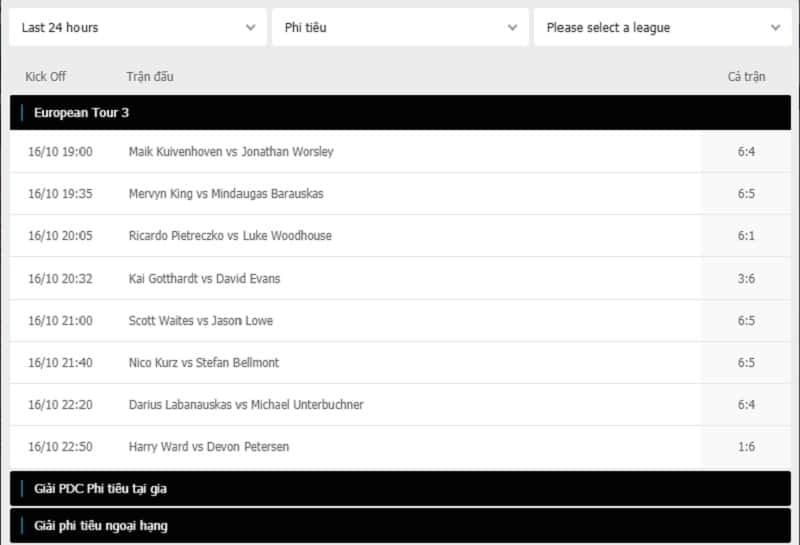
Task: Click the 6:1 score for Pietreczko match
Action: click(x=746, y=236)
